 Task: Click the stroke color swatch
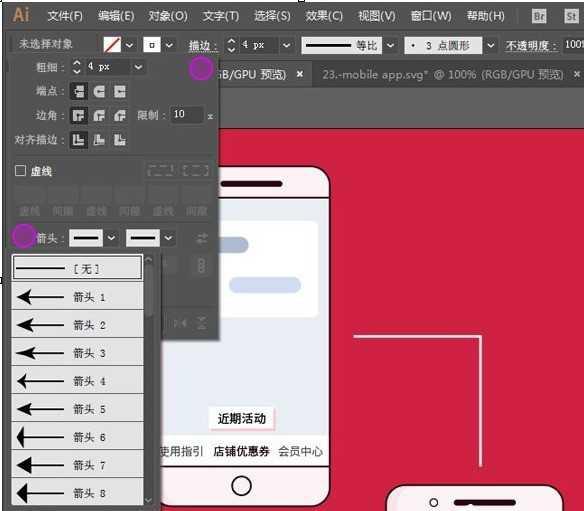click(152, 45)
